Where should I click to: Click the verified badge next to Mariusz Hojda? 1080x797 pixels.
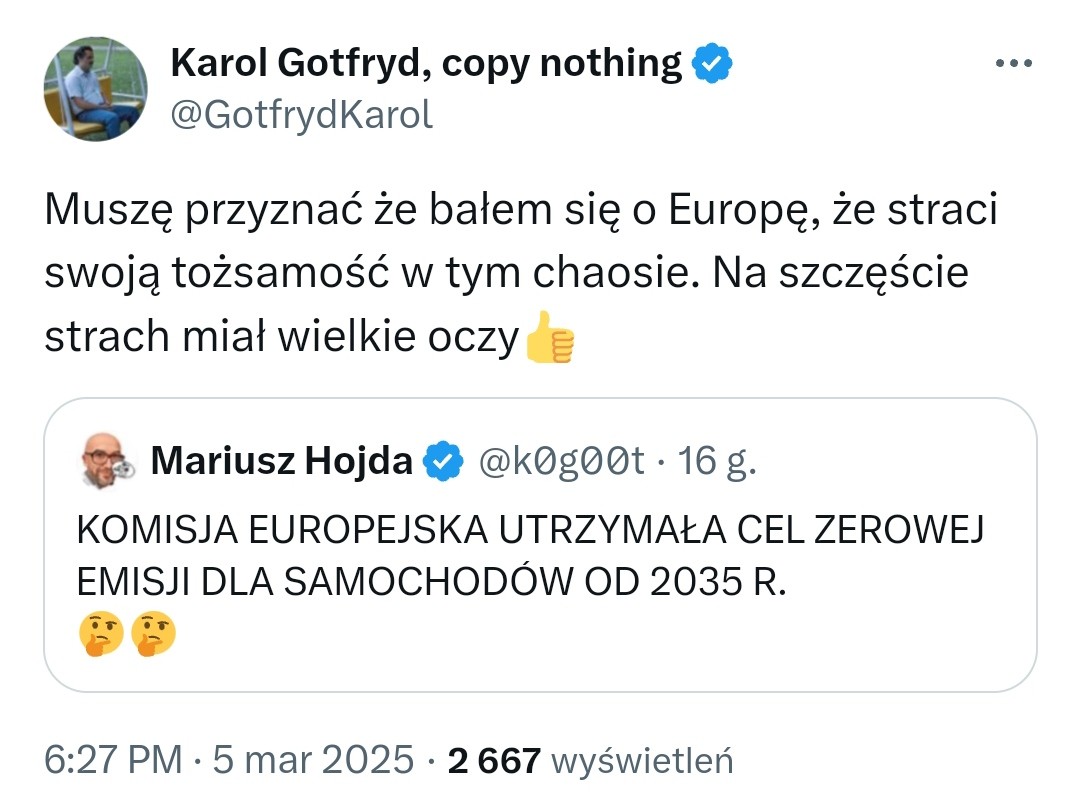pos(443,460)
